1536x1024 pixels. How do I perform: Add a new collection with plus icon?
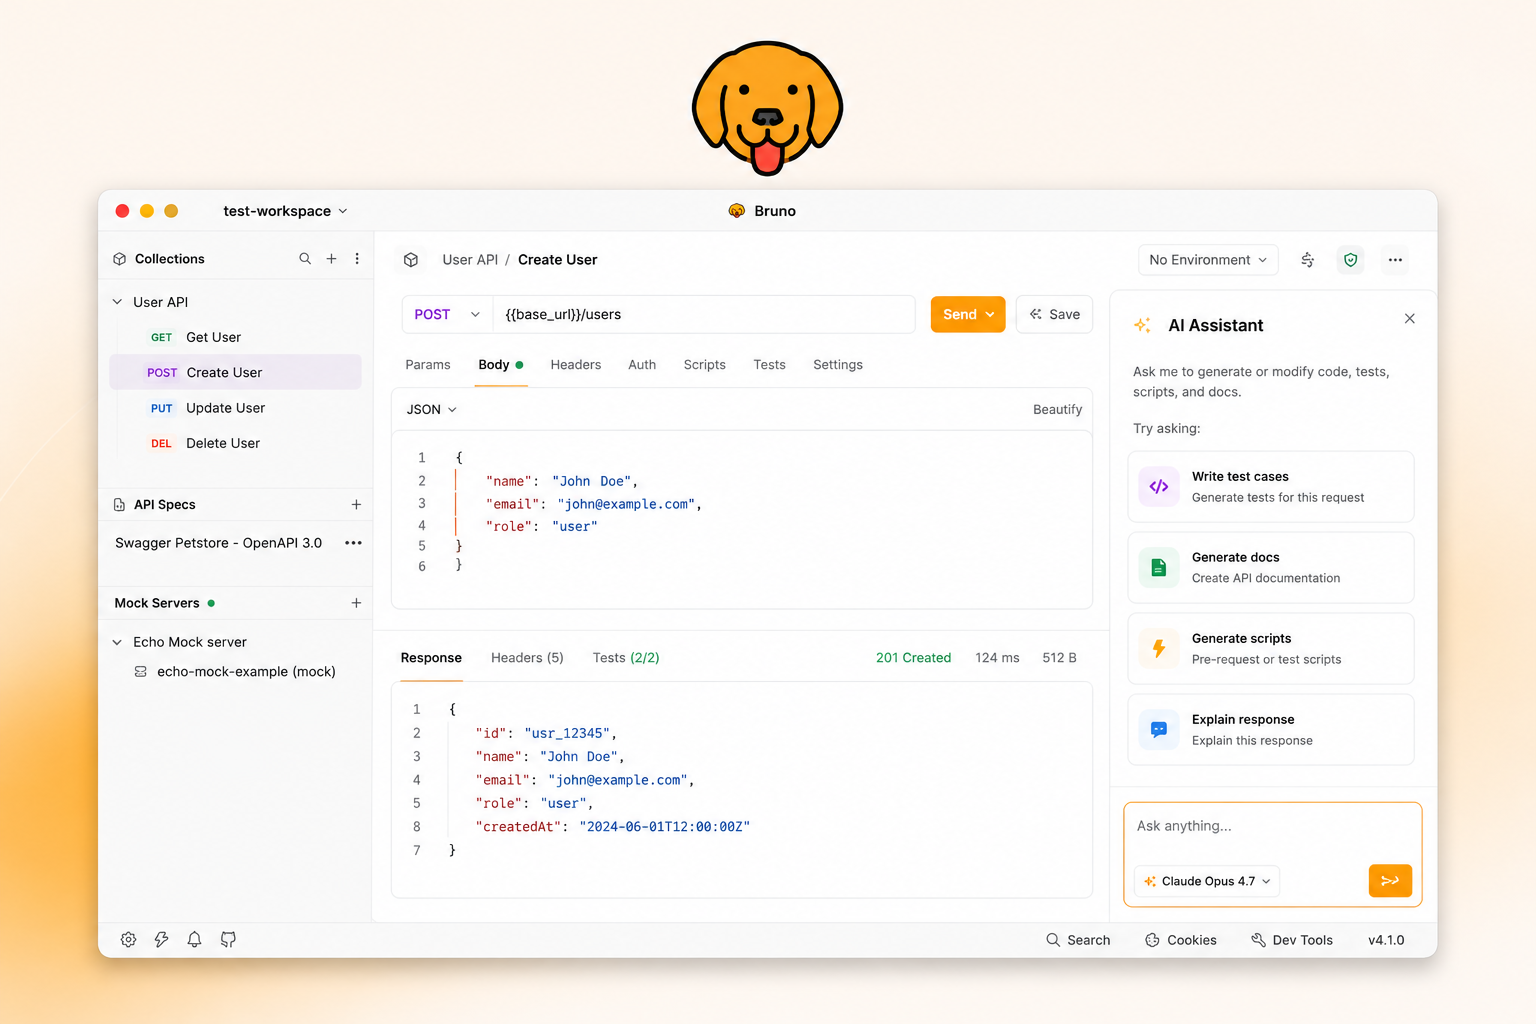pos(331,258)
